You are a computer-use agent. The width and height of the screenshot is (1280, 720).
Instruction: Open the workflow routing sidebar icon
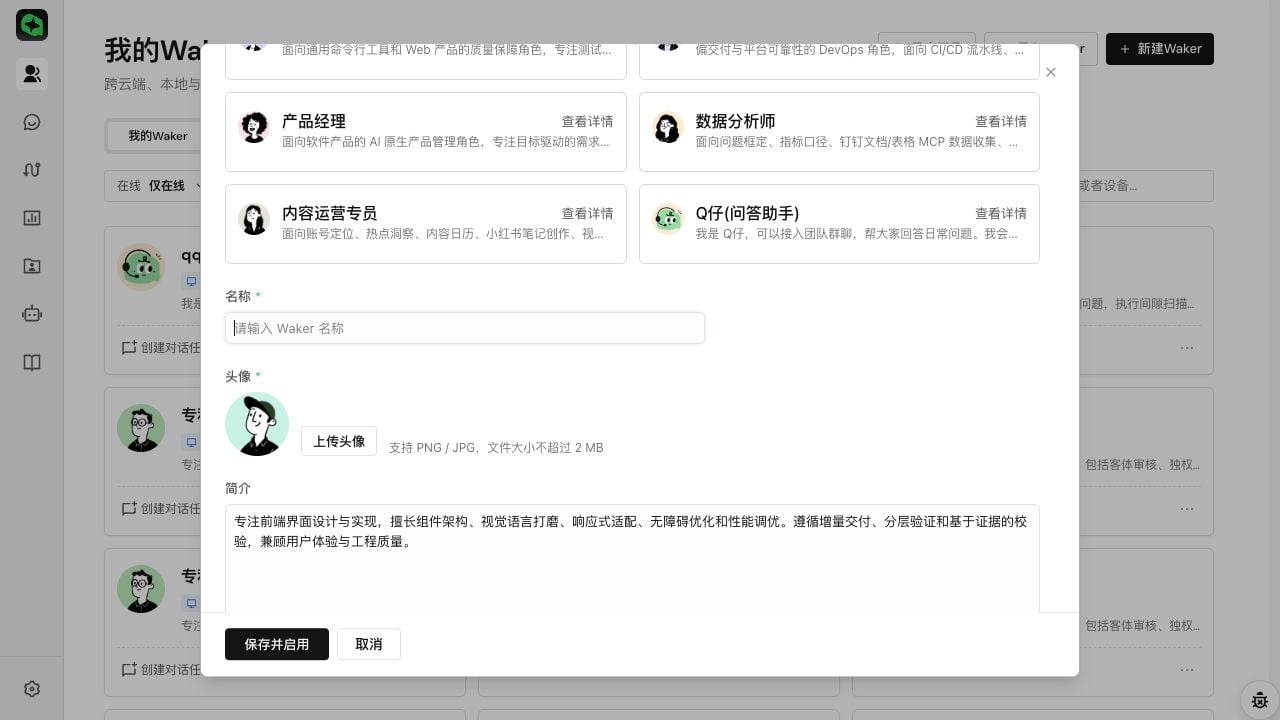(x=32, y=170)
